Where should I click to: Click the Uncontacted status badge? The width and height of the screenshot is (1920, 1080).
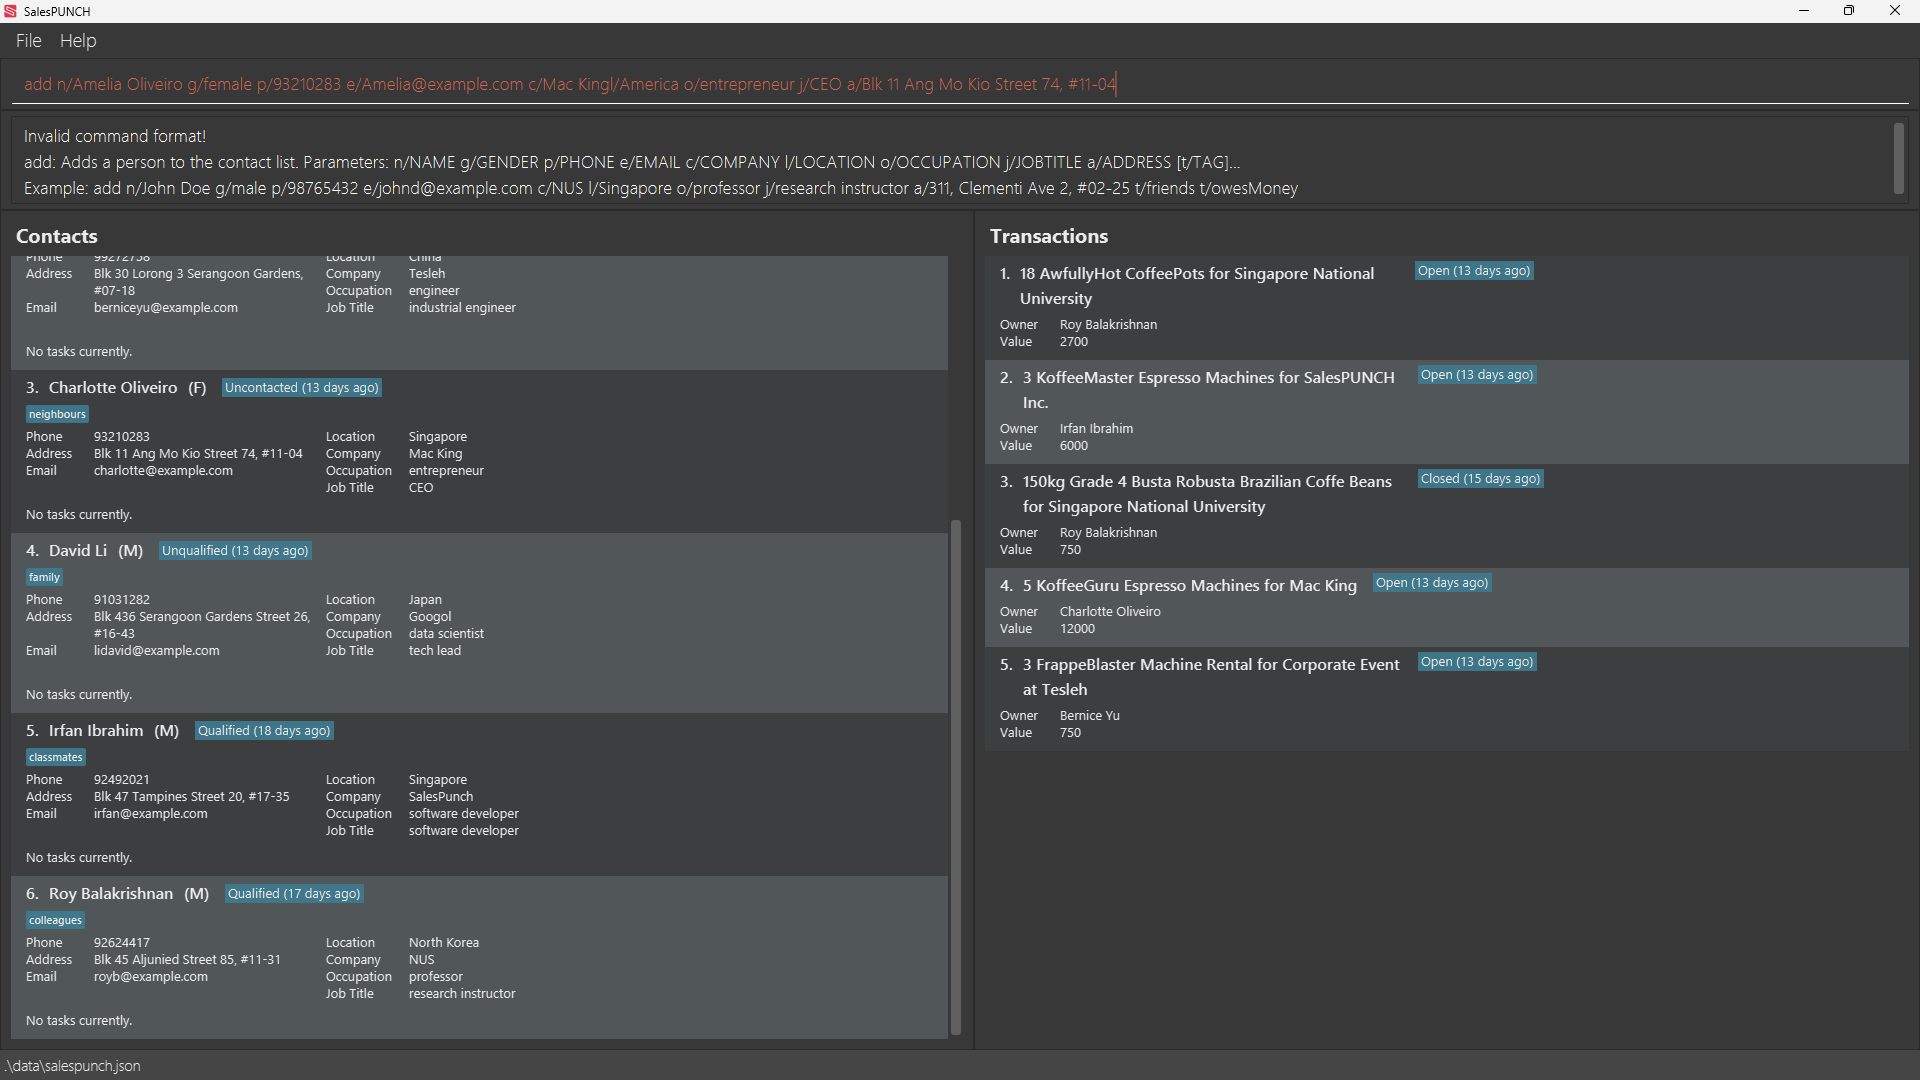tap(301, 388)
